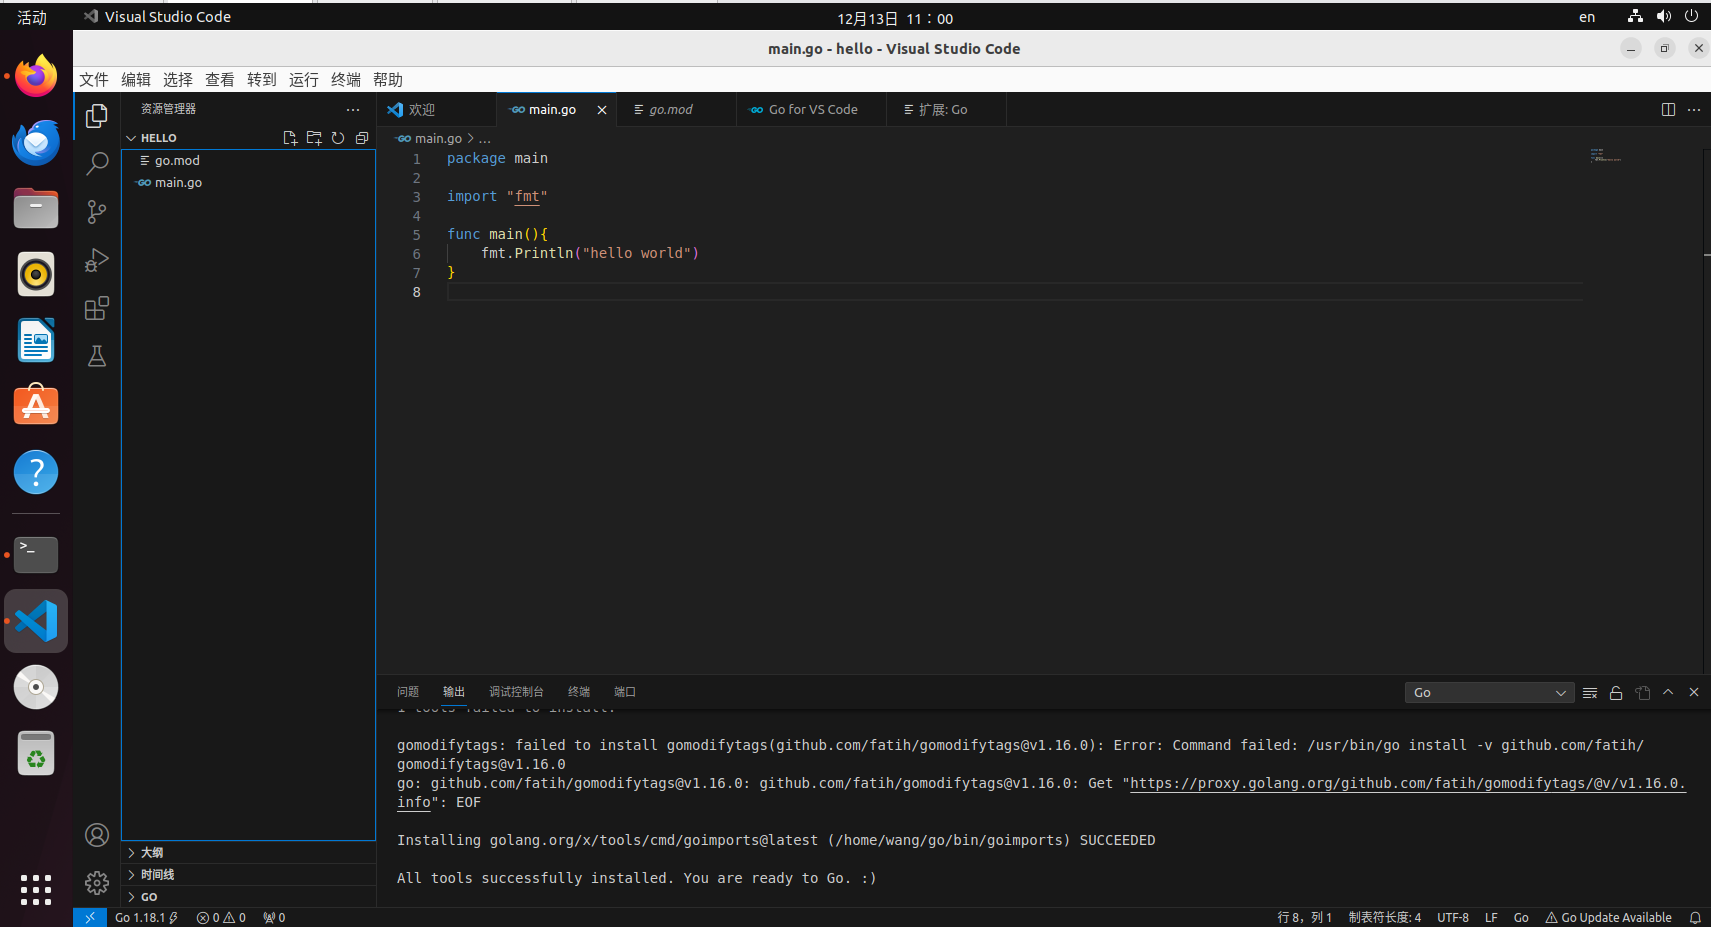
Task: Refresh the explorer file tree
Action: click(338, 138)
